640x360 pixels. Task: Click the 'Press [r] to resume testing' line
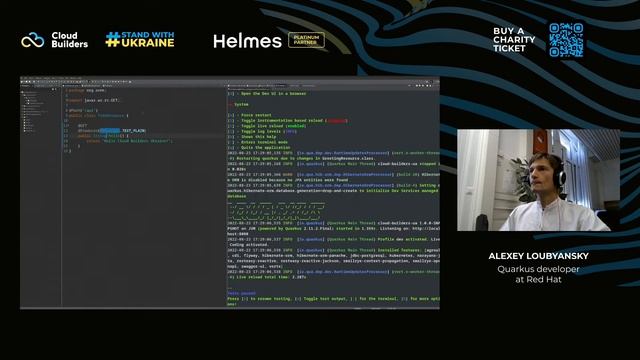click(333, 299)
